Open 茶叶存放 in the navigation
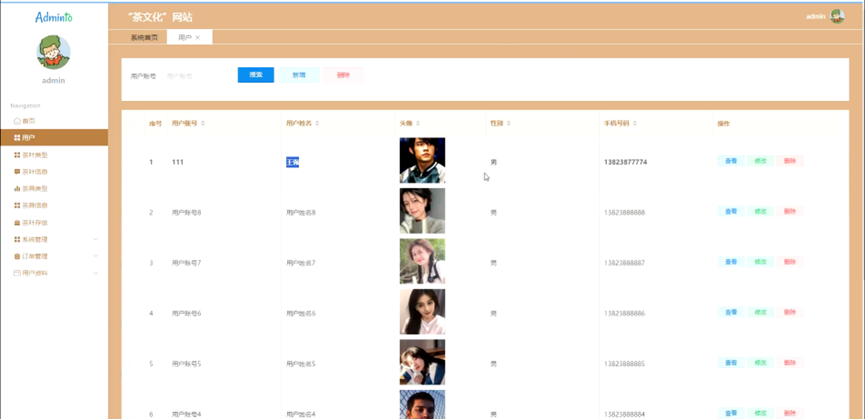Viewport: 865px width, 419px height. pos(54,223)
